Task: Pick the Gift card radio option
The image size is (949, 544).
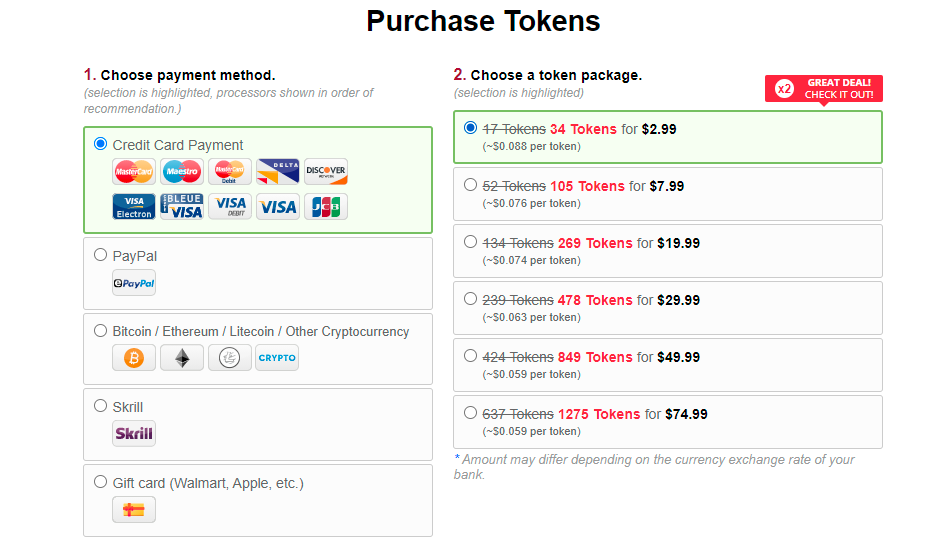Action: (x=100, y=482)
